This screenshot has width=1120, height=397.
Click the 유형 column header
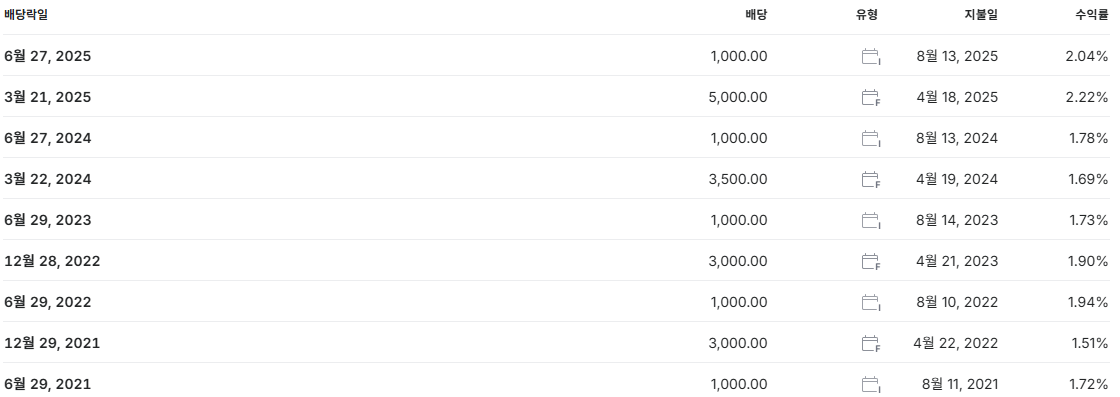pyautogui.click(x=866, y=14)
